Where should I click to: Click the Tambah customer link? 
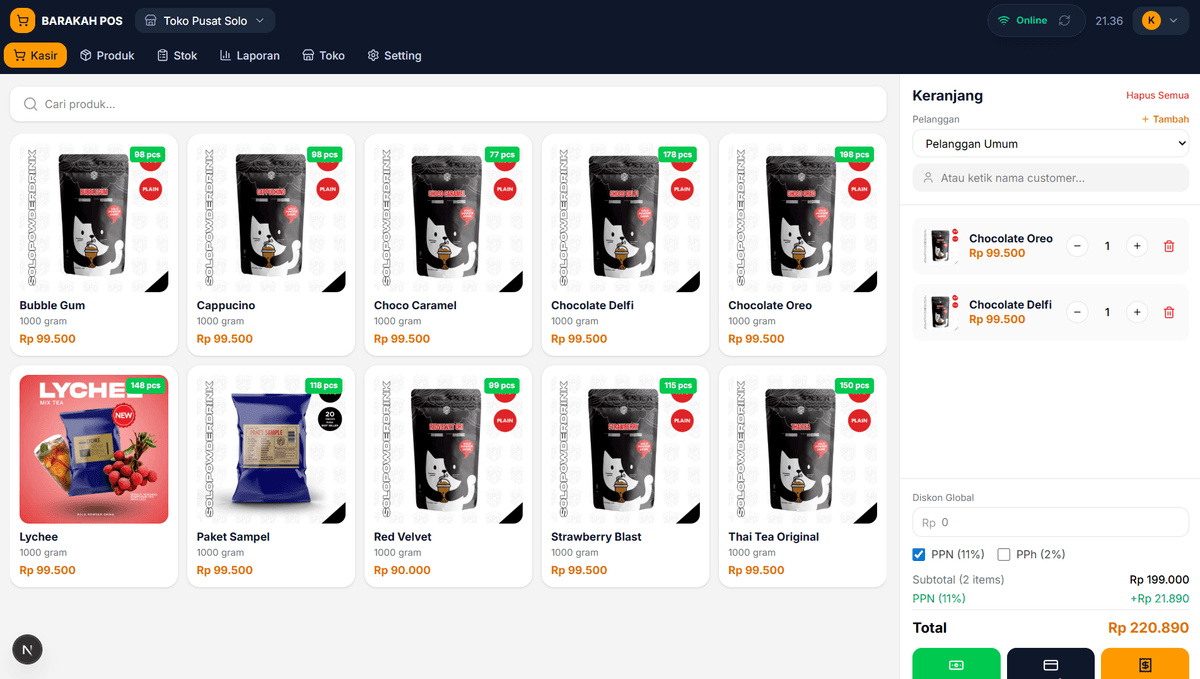coord(1165,119)
